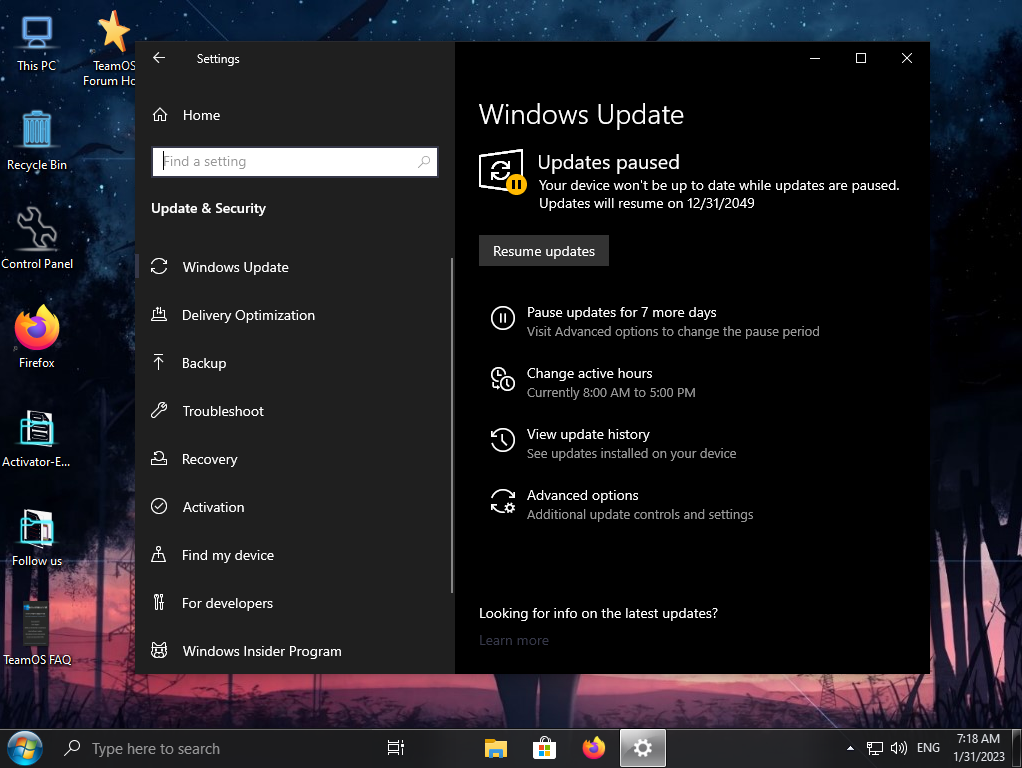Image resolution: width=1022 pixels, height=768 pixels.
Task: Click the ENG language indicator
Action: tap(928, 748)
